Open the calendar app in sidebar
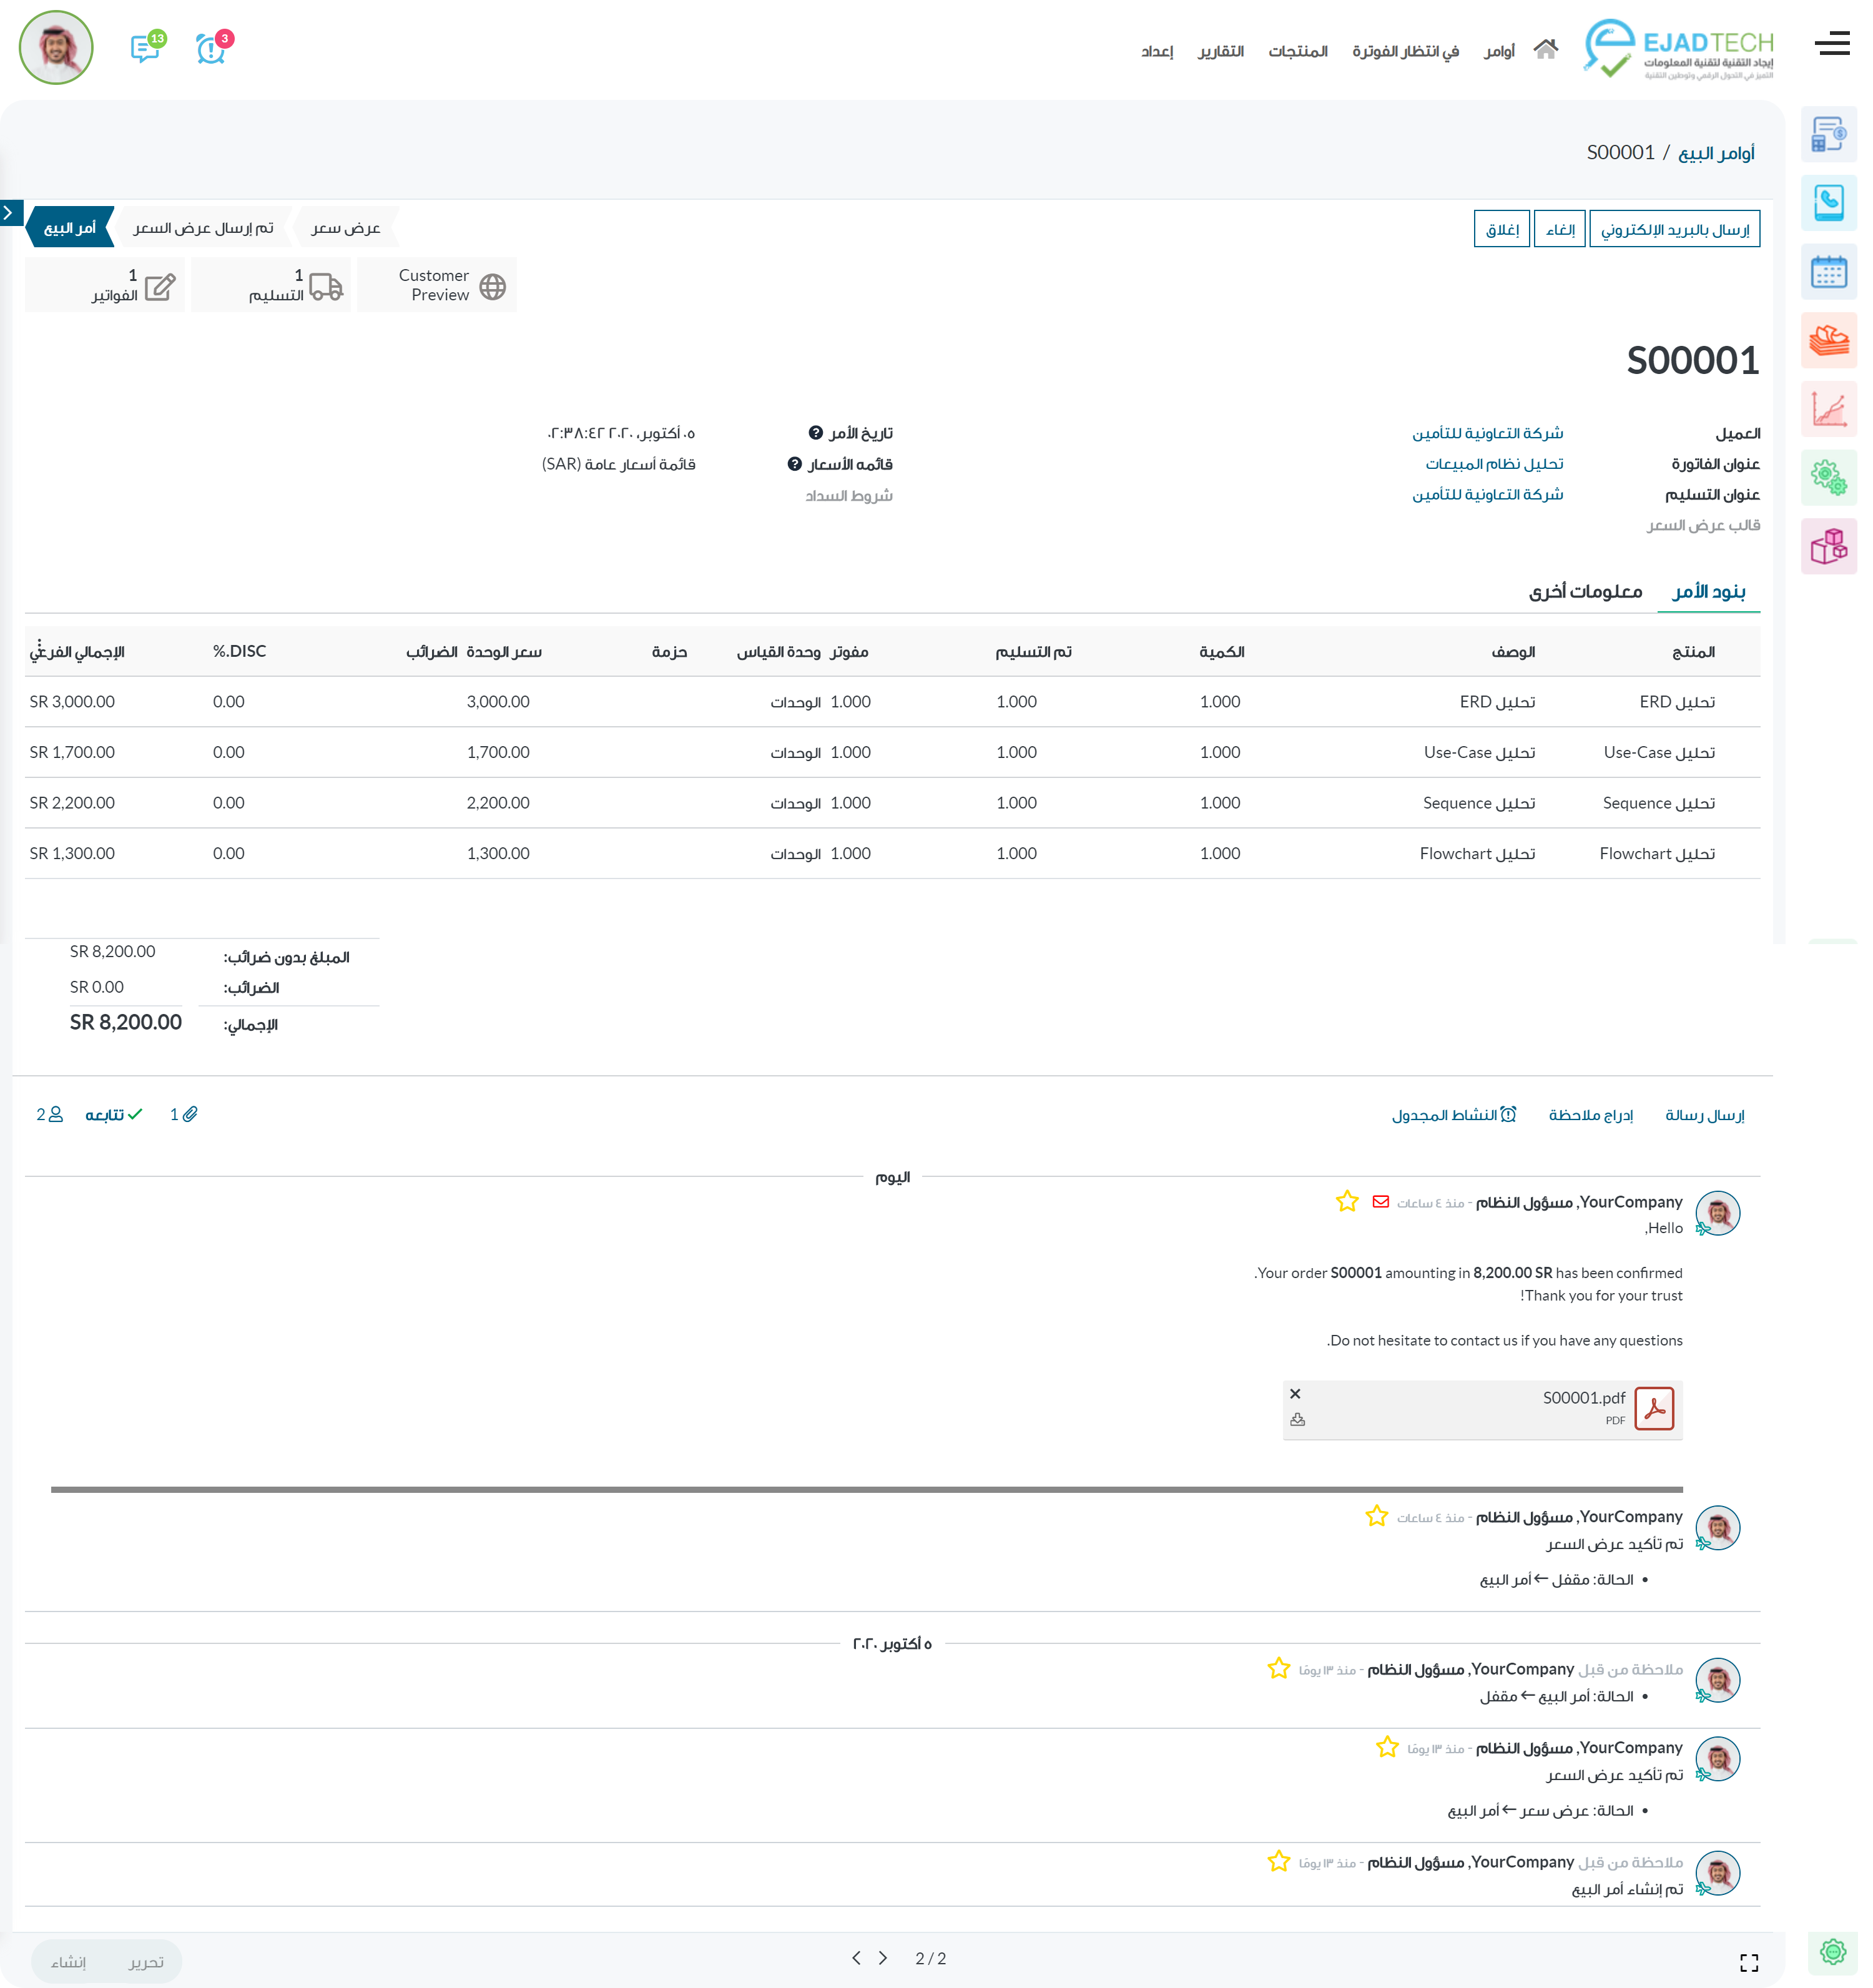Viewport: 1873px width, 1988px height. pos(1828,272)
